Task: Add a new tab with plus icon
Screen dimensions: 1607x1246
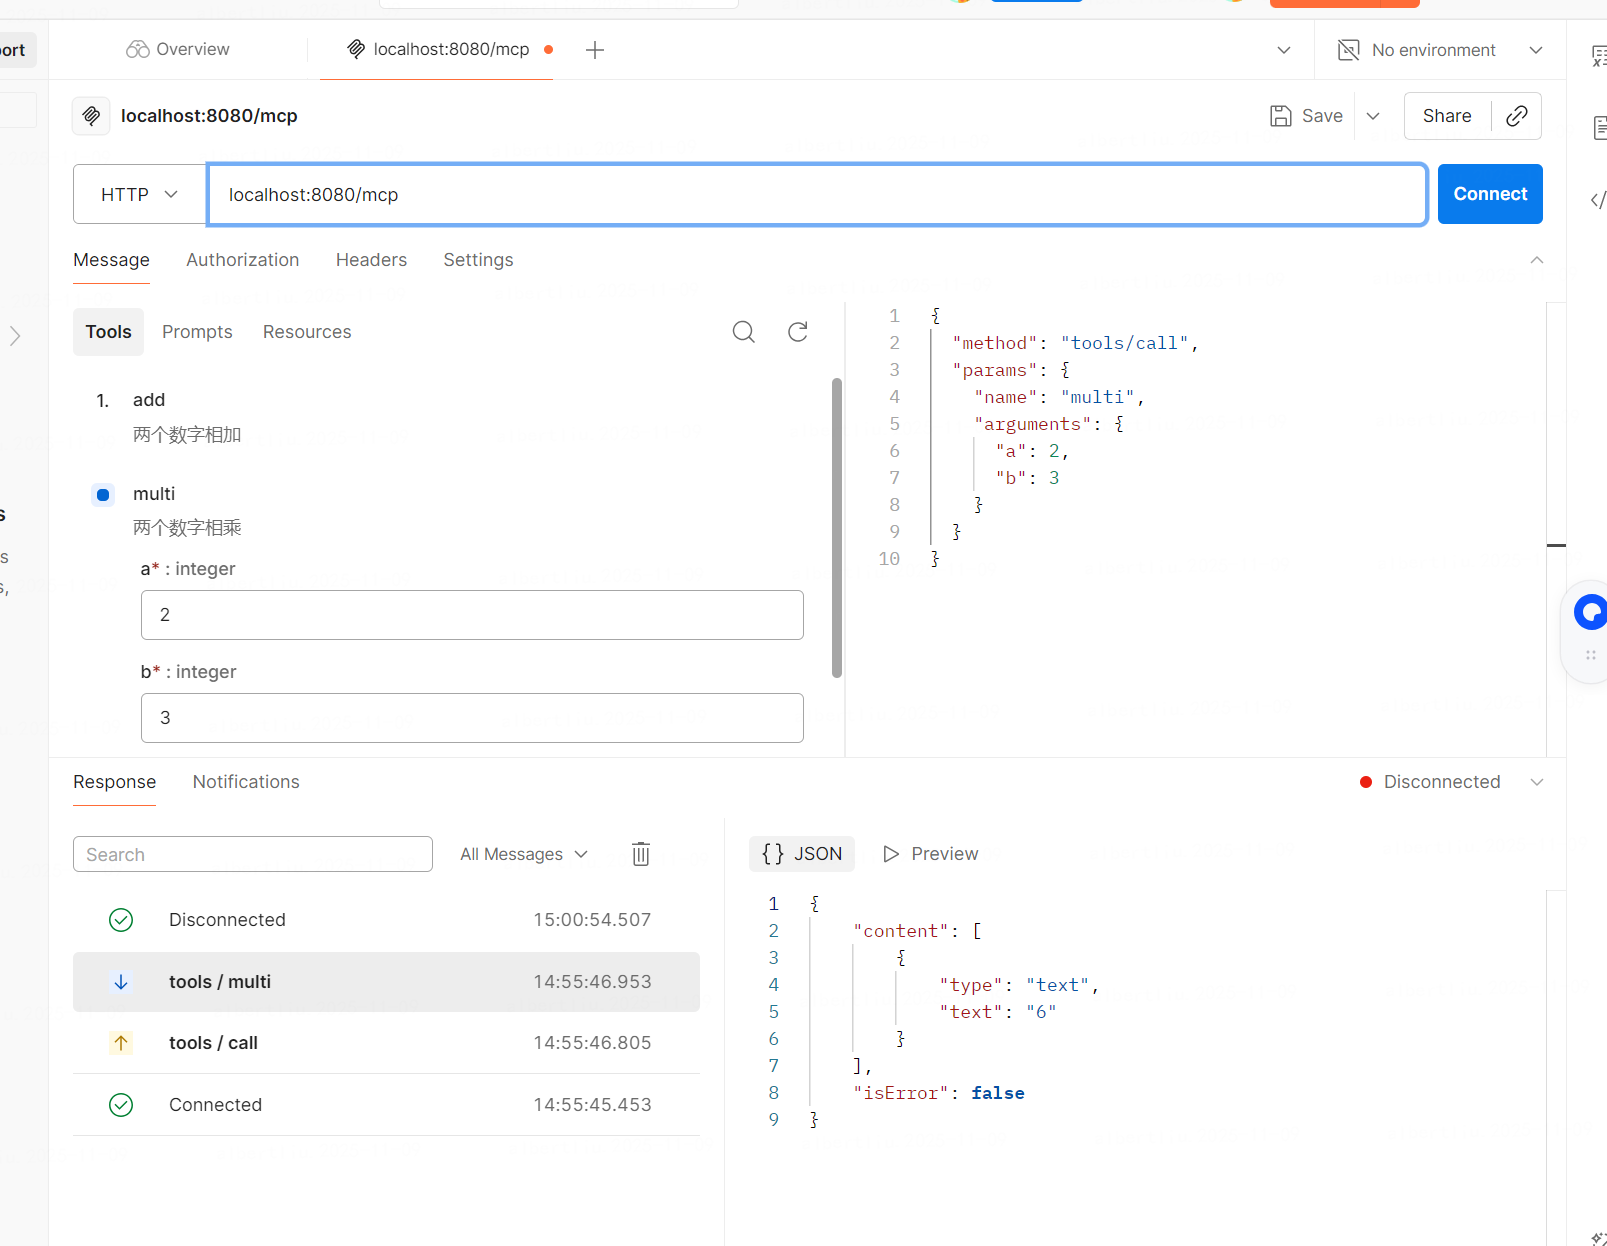Action: tap(595, 50)
